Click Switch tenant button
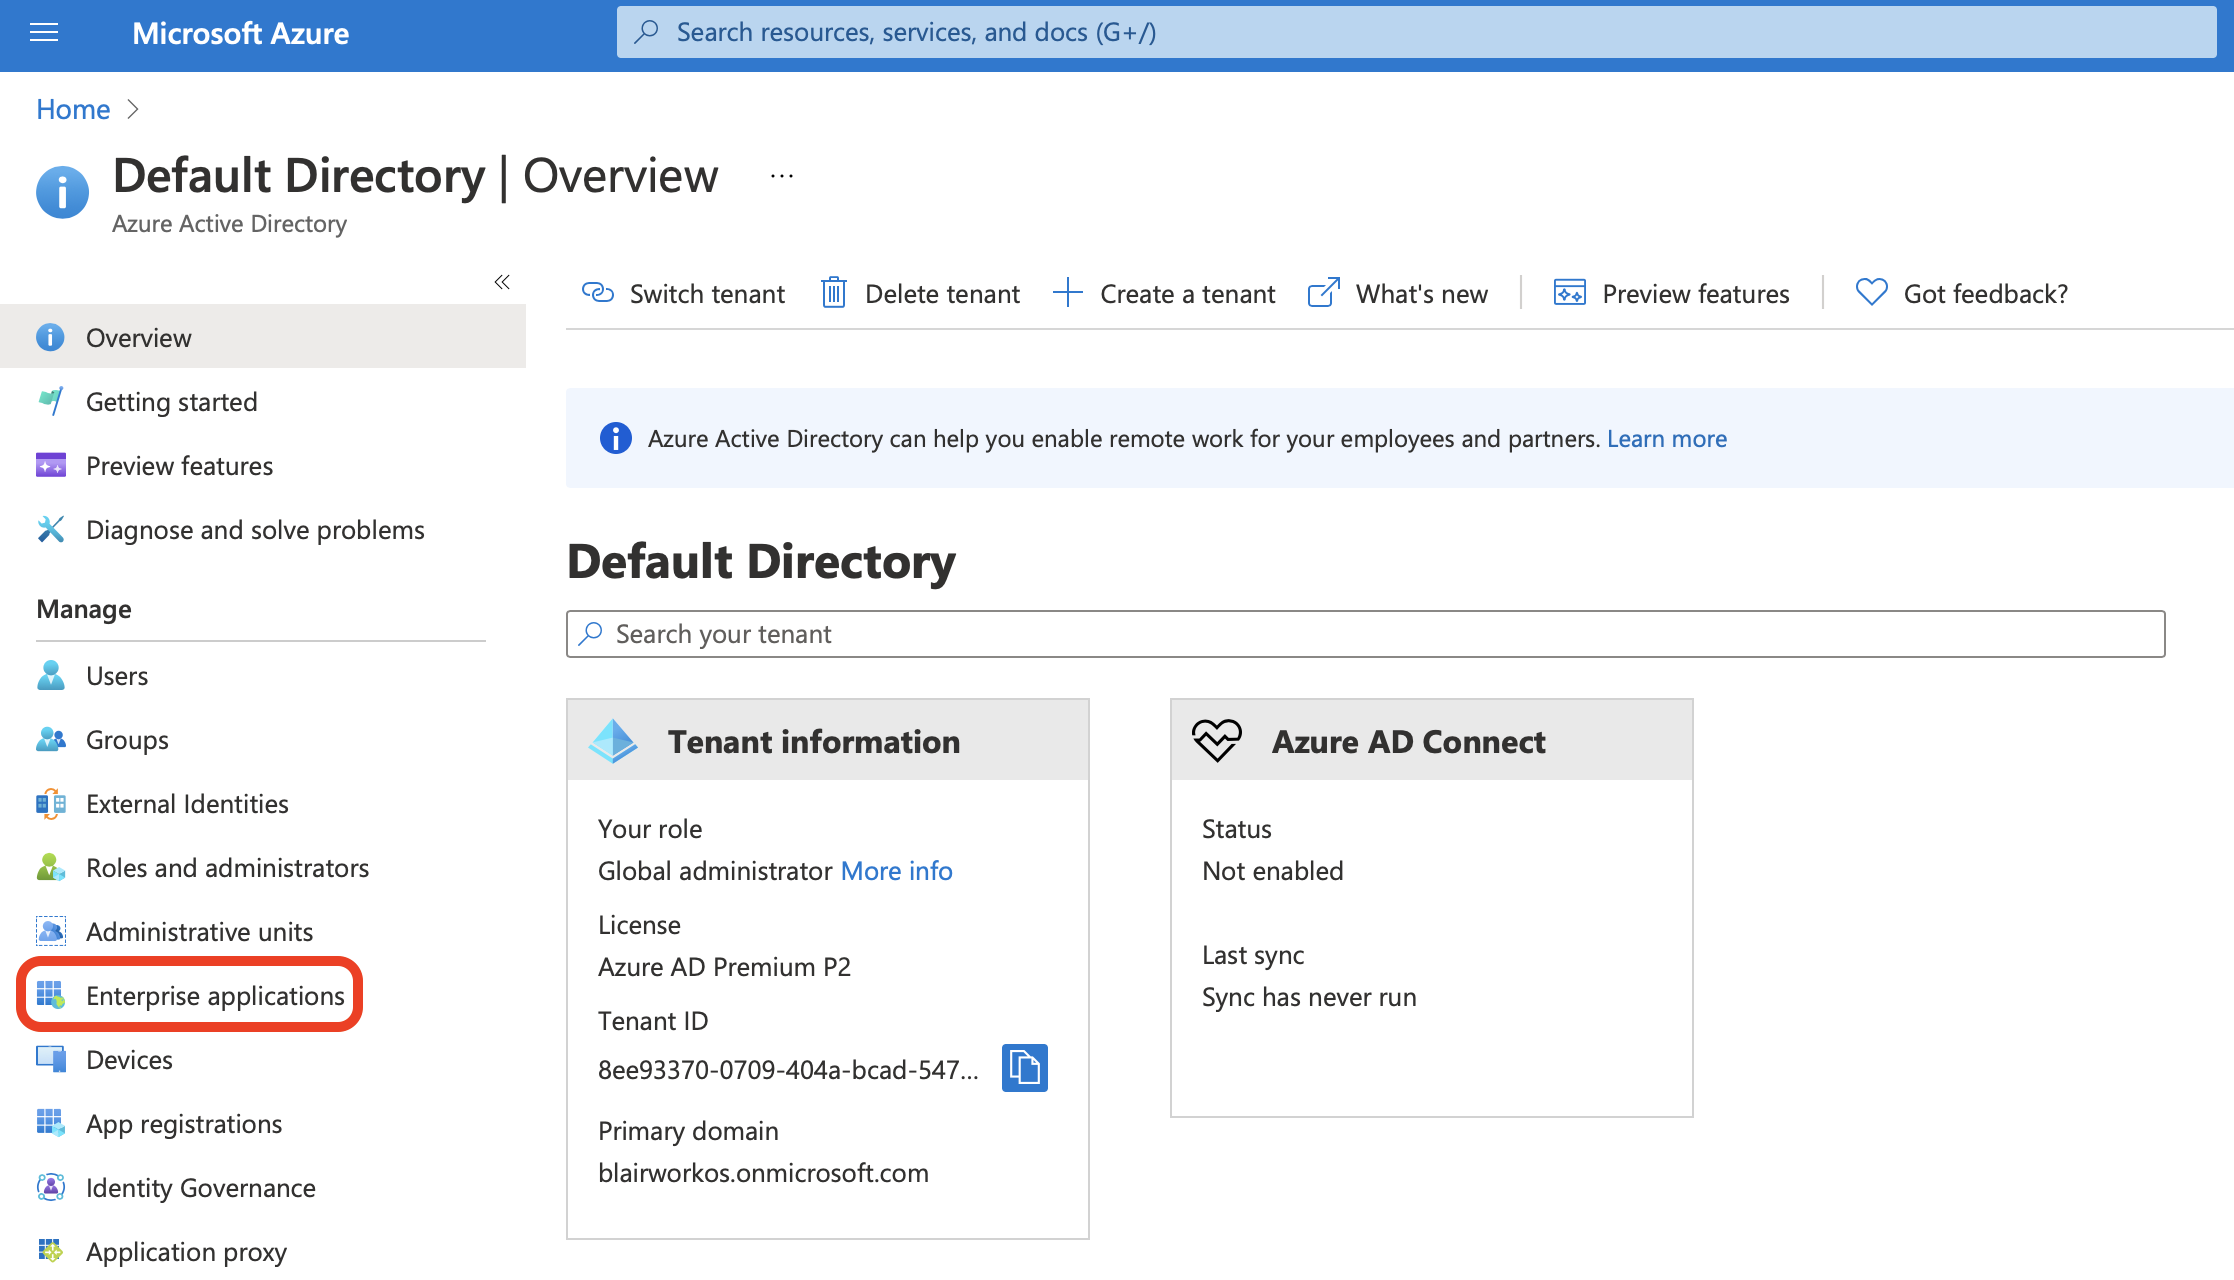Viewport: 2234px width, 1280px height. point(684,293)
